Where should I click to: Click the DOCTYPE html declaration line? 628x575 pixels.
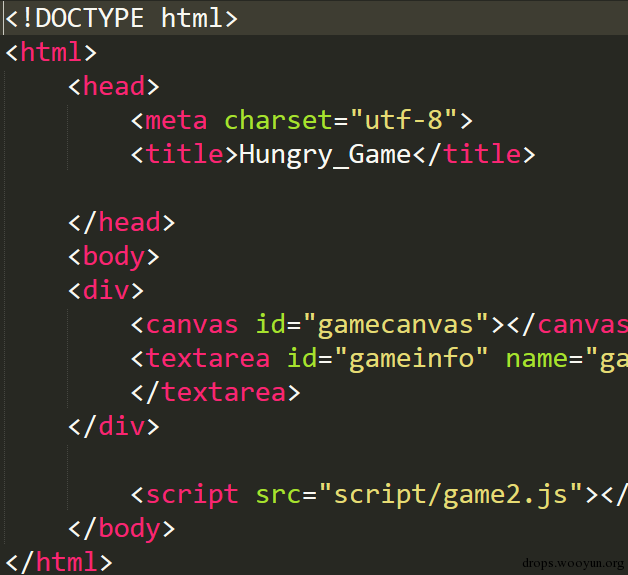coord(121,18)
